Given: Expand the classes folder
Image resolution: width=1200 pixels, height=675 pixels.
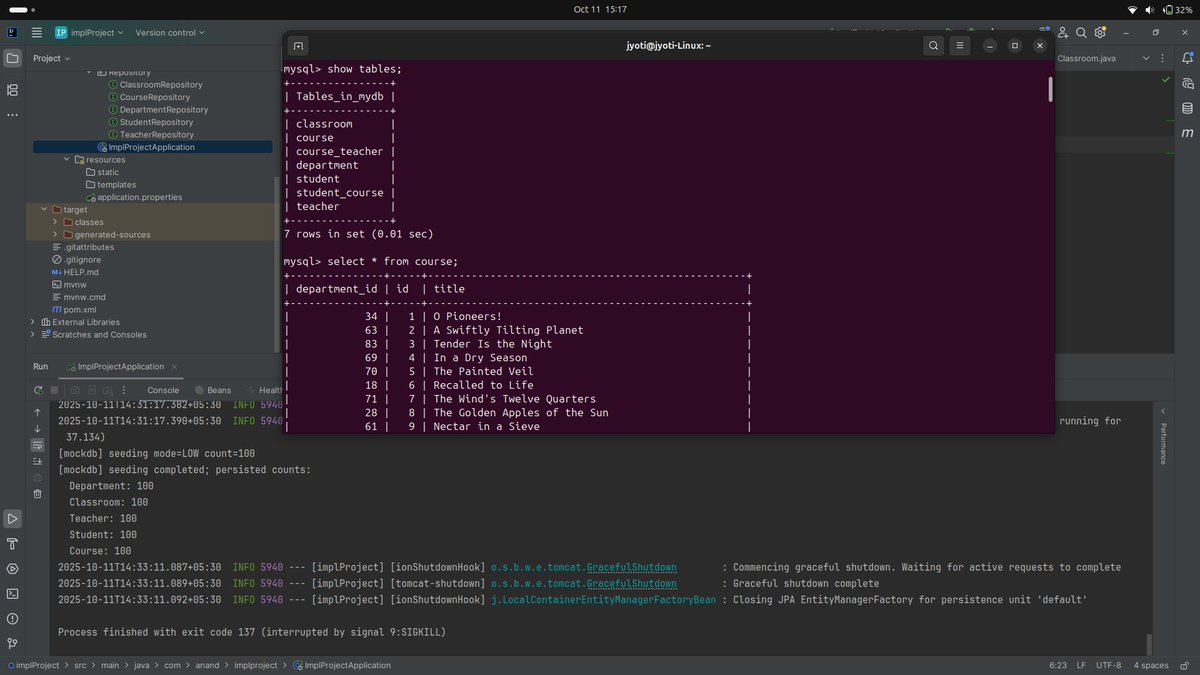Looking at the screenshot, I should (x=55, y=222).
